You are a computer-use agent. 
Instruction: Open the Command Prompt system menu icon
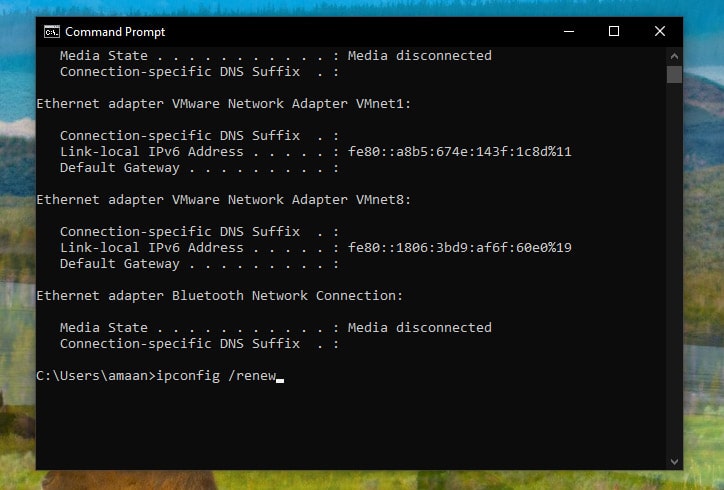(52, 32)
